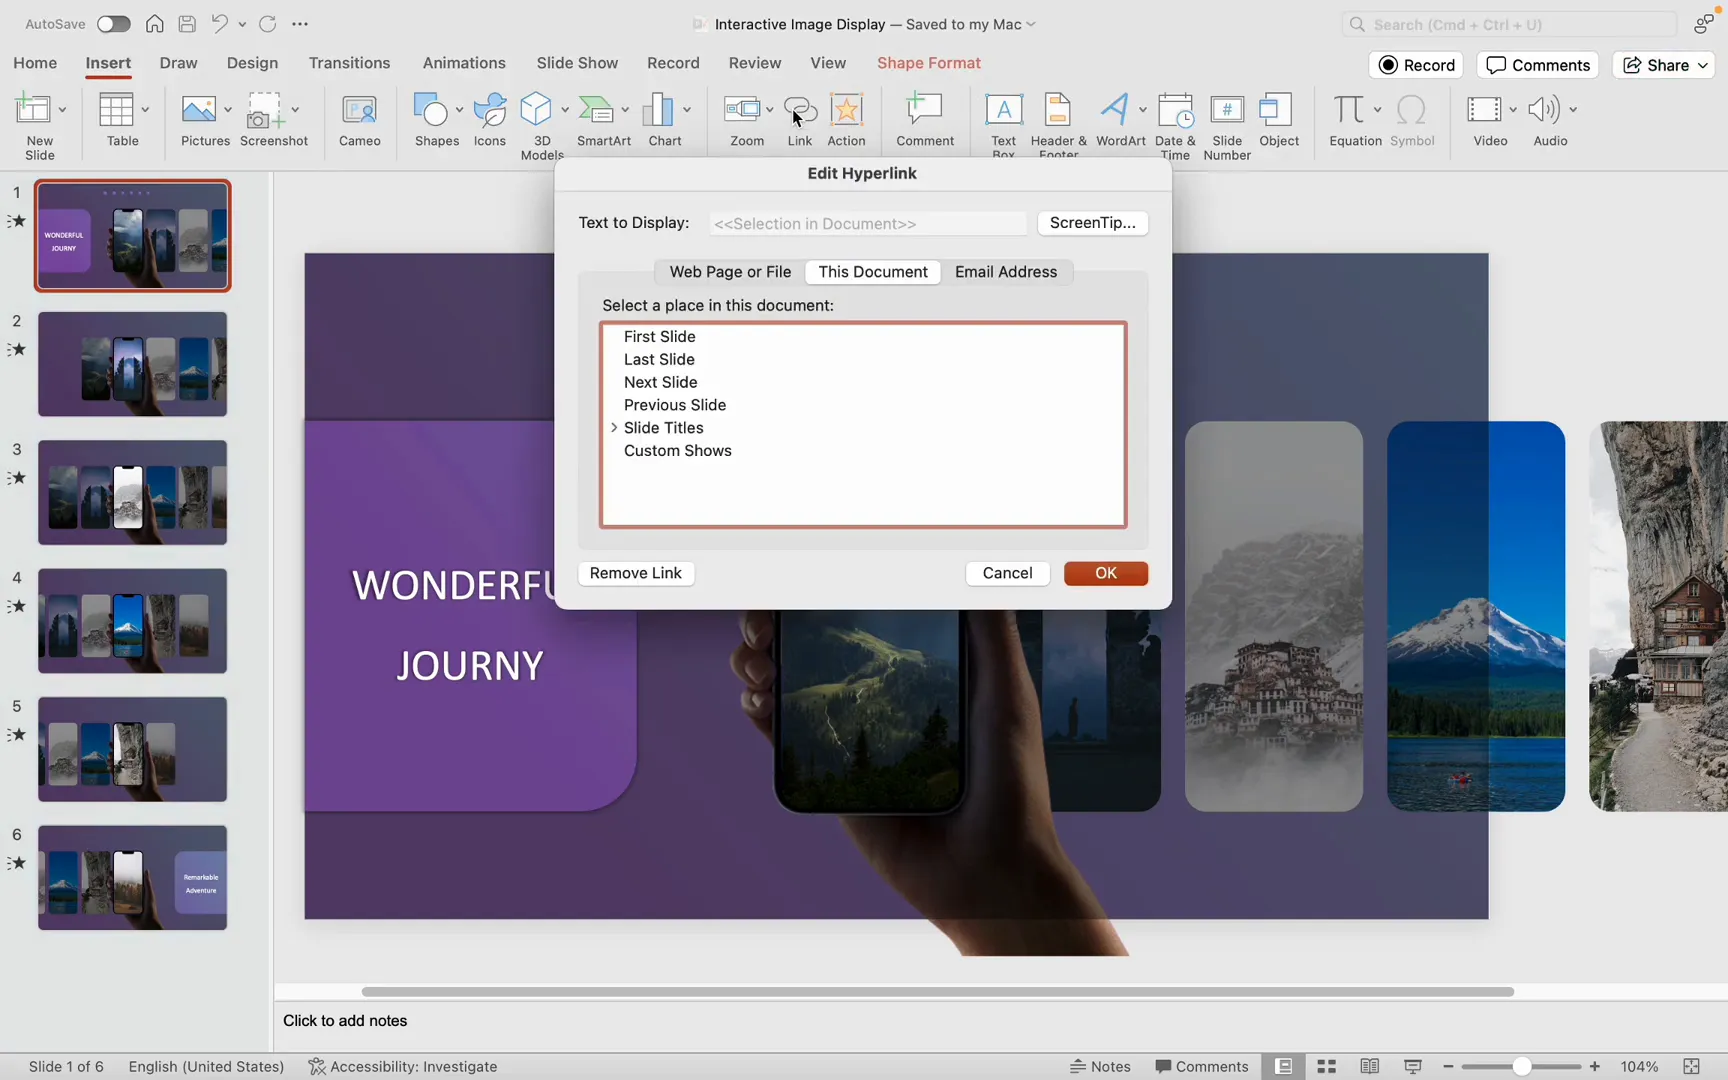Click the Record button at top right
Image resolution: width=1728 pixels, height=1080 pixels.
1417,65
